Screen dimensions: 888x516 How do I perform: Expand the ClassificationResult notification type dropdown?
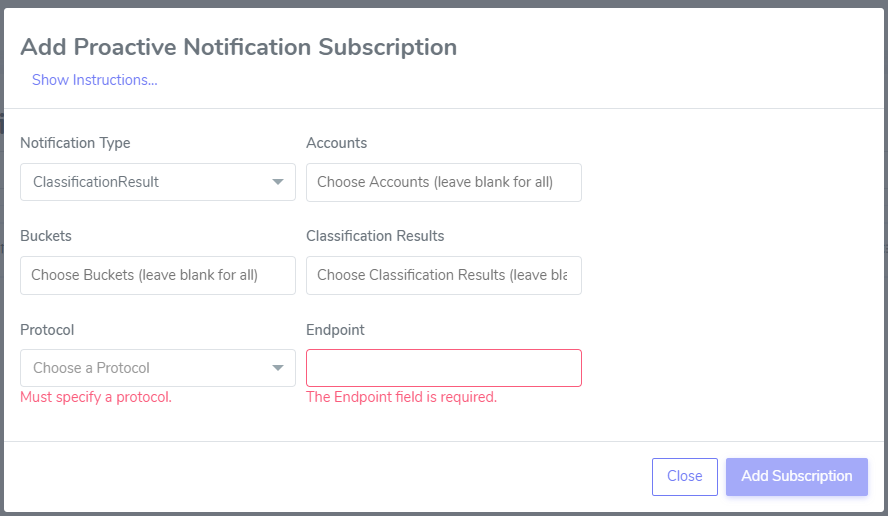[157, 182]
